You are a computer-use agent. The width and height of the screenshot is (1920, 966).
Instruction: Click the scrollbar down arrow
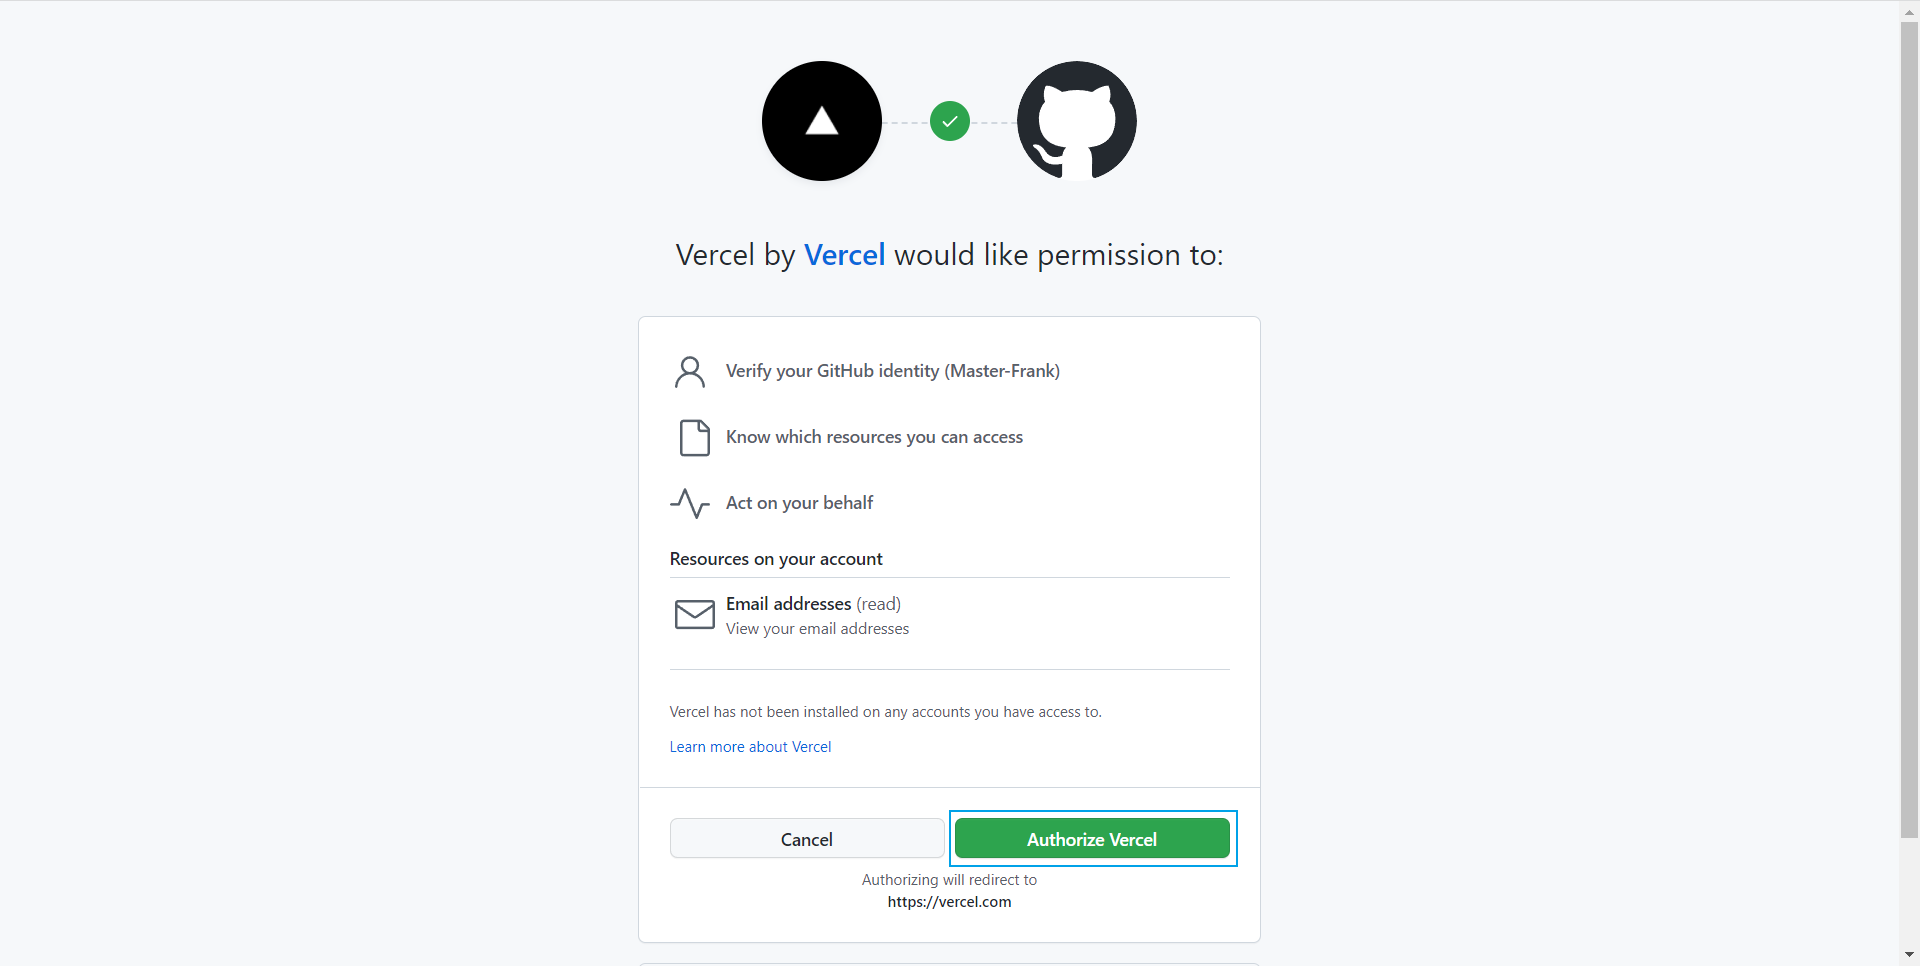pyautogui.click(x=1910, y=955)
